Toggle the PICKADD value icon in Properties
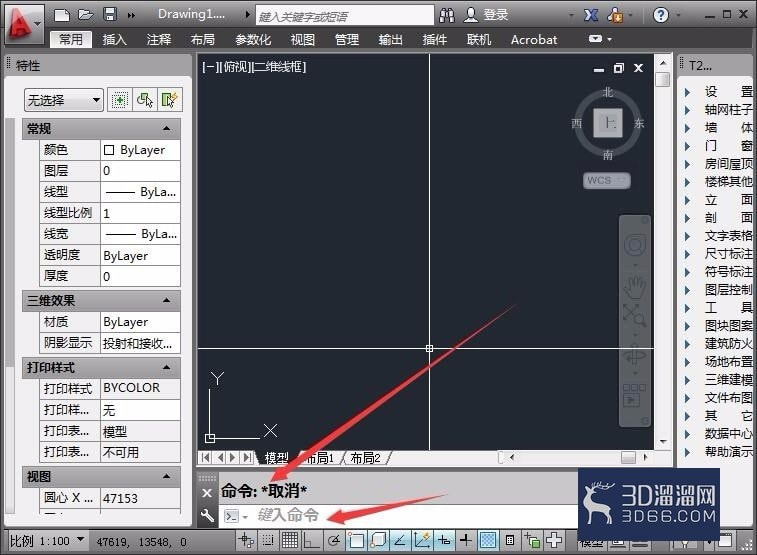This screenshot has height=555, width=757. click(x=119, y=100)
